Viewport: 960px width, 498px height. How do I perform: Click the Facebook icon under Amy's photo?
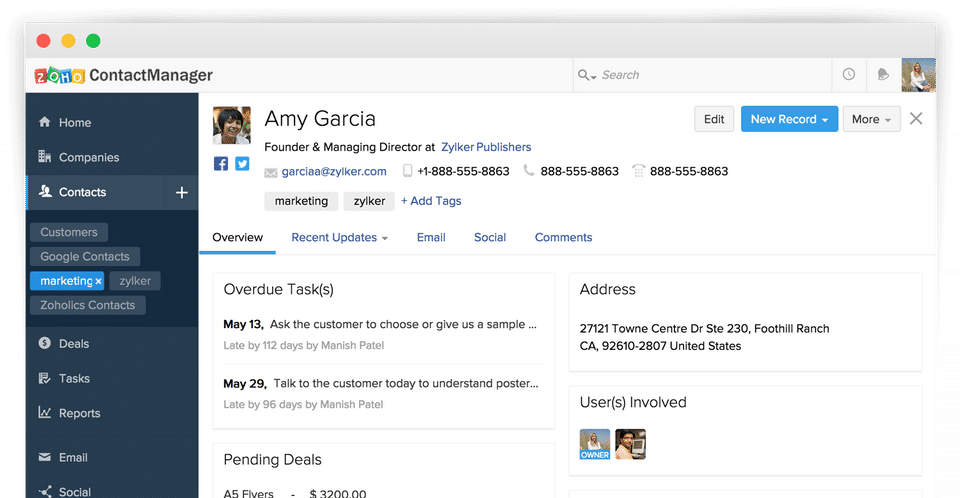tap(221, 164)
